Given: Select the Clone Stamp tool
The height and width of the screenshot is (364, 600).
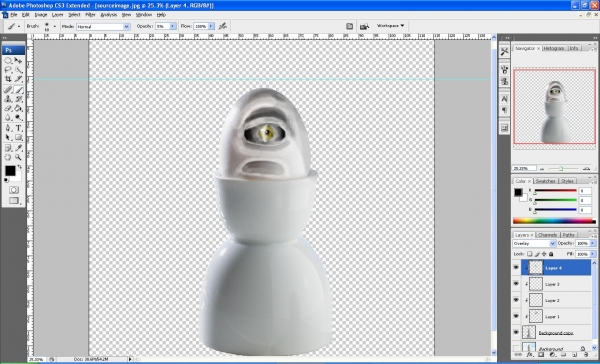Looking at the screenshot, I should (x=8, y=99).
